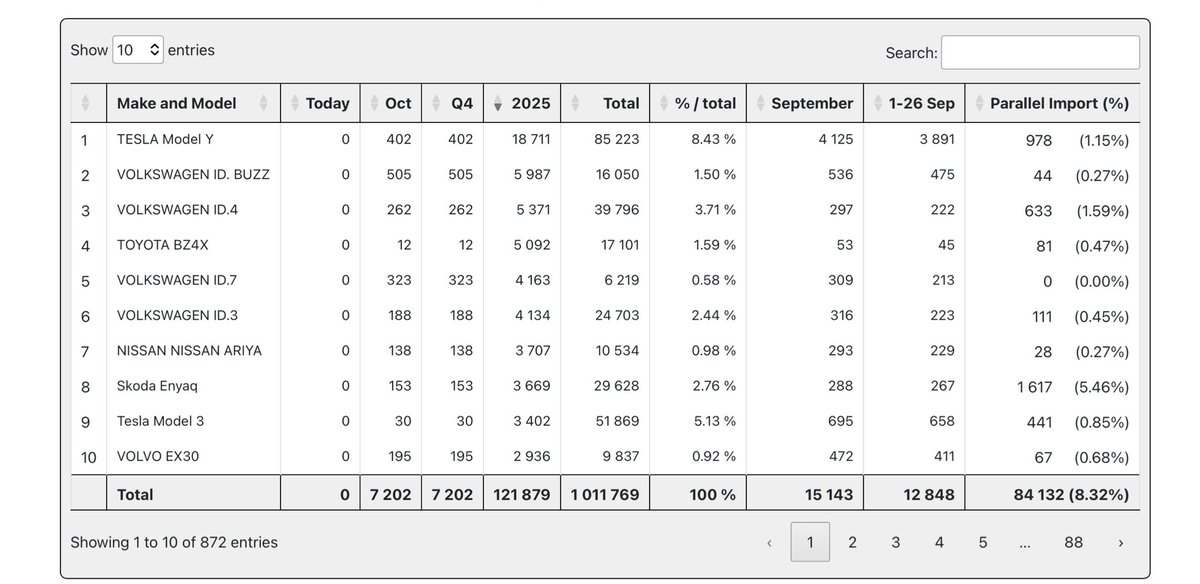Sort by the row number column arrows
This screenshot has height=584, width=1200.
[85, 103]
